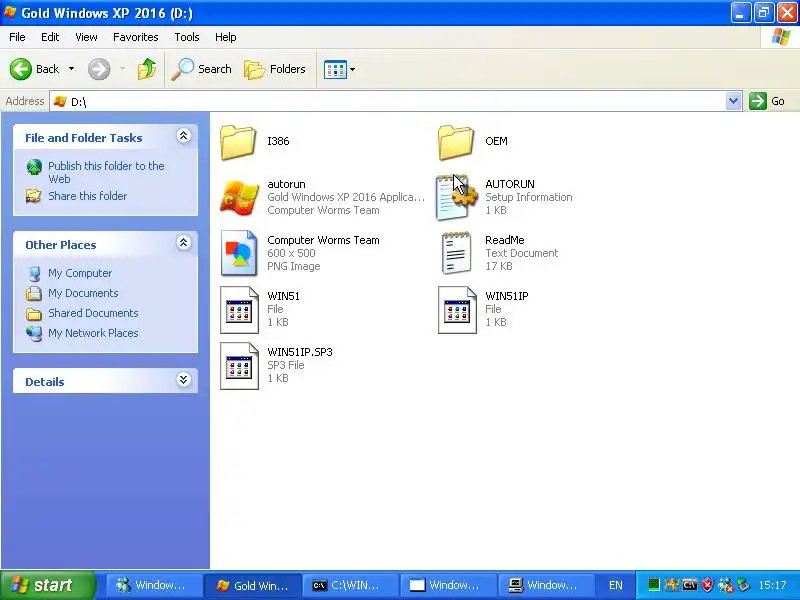The height and width of the screenshot is (600, 800).
Task: Open the Favorites menu
Action: 136,37
